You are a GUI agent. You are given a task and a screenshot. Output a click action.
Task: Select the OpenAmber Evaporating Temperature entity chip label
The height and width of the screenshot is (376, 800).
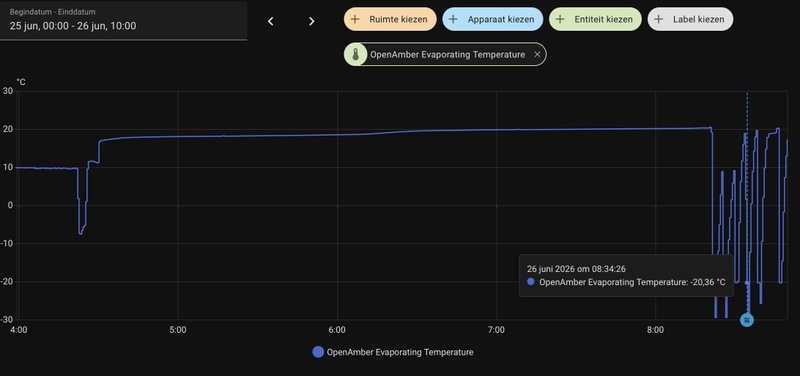[447, 55]
